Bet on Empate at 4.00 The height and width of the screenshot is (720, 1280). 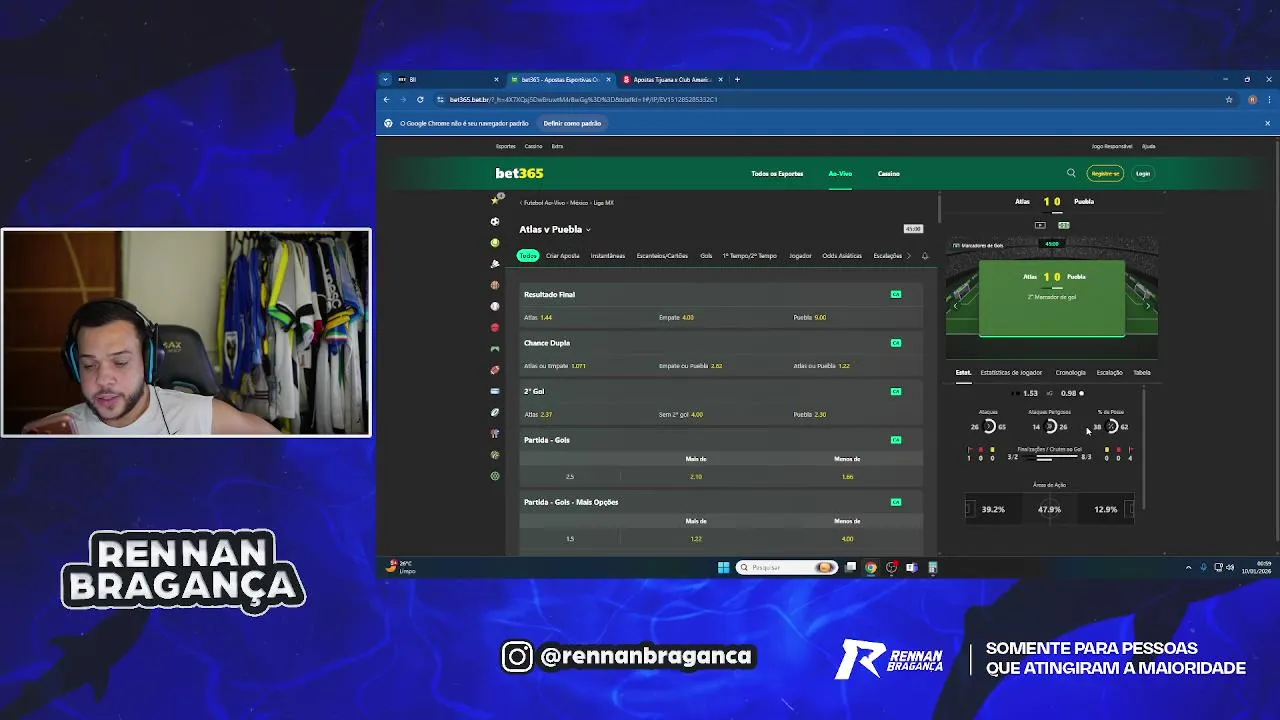coord(720,317)
